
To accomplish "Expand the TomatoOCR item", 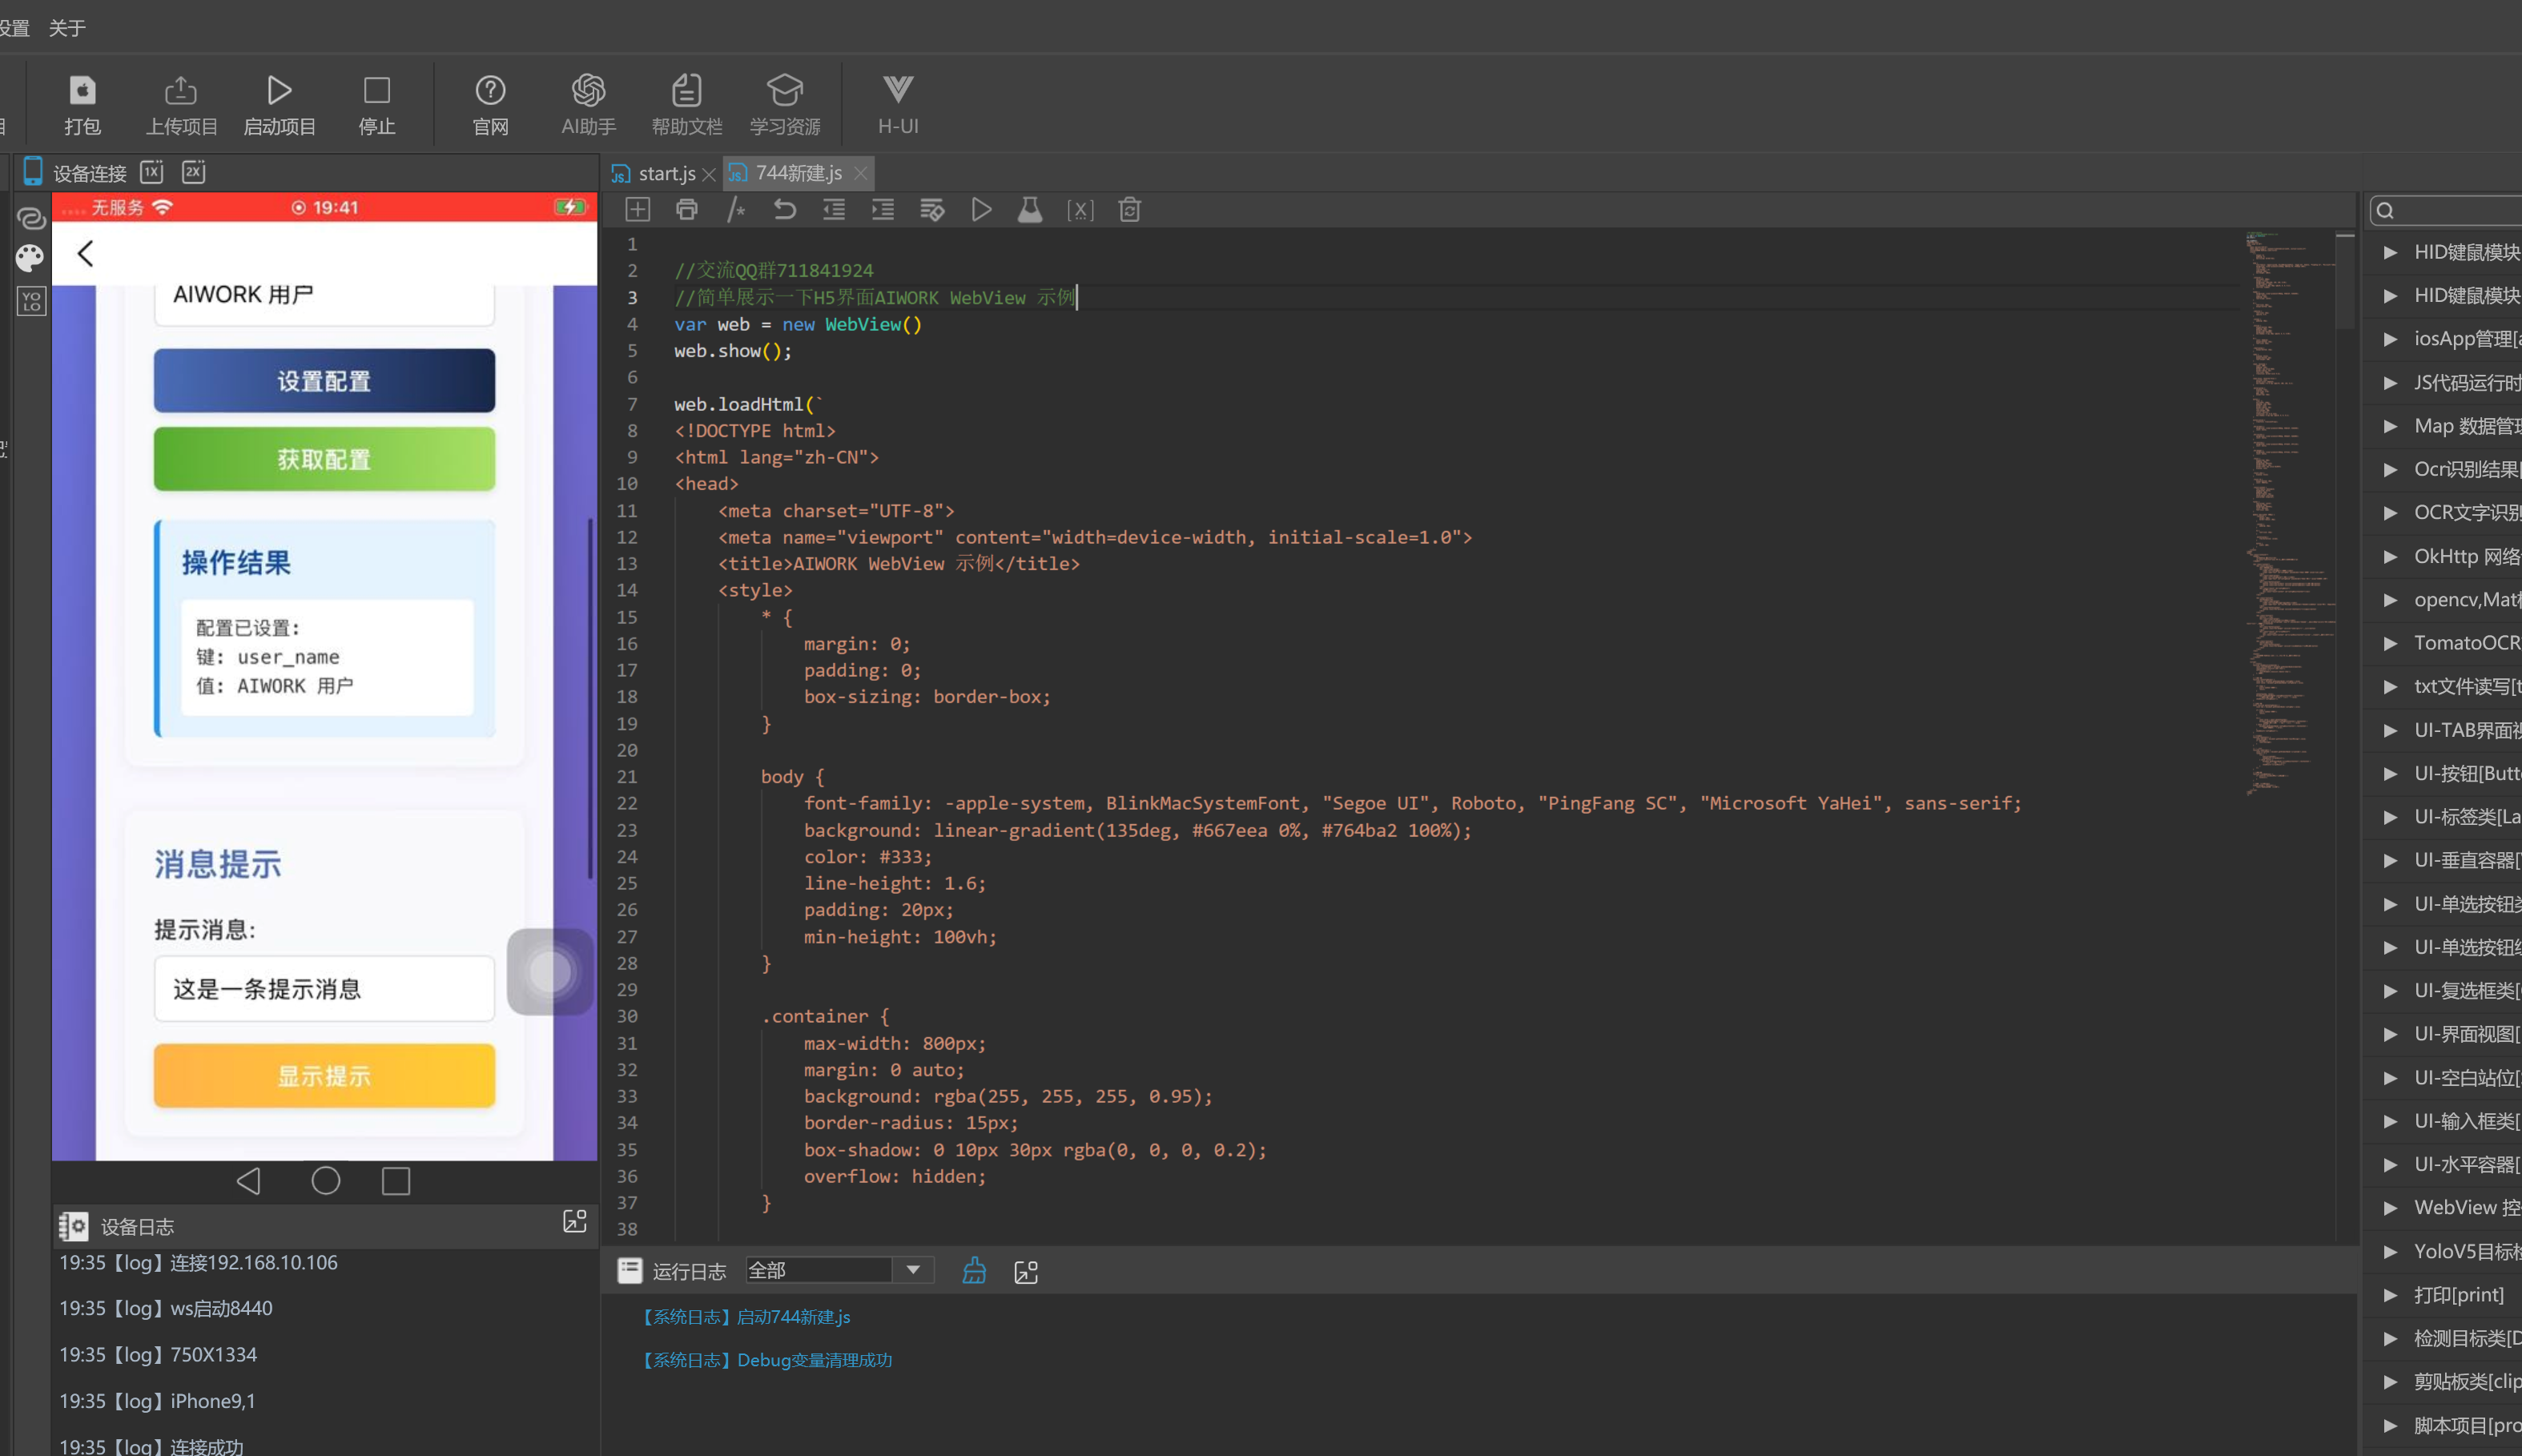I will tap(2391, 643).
